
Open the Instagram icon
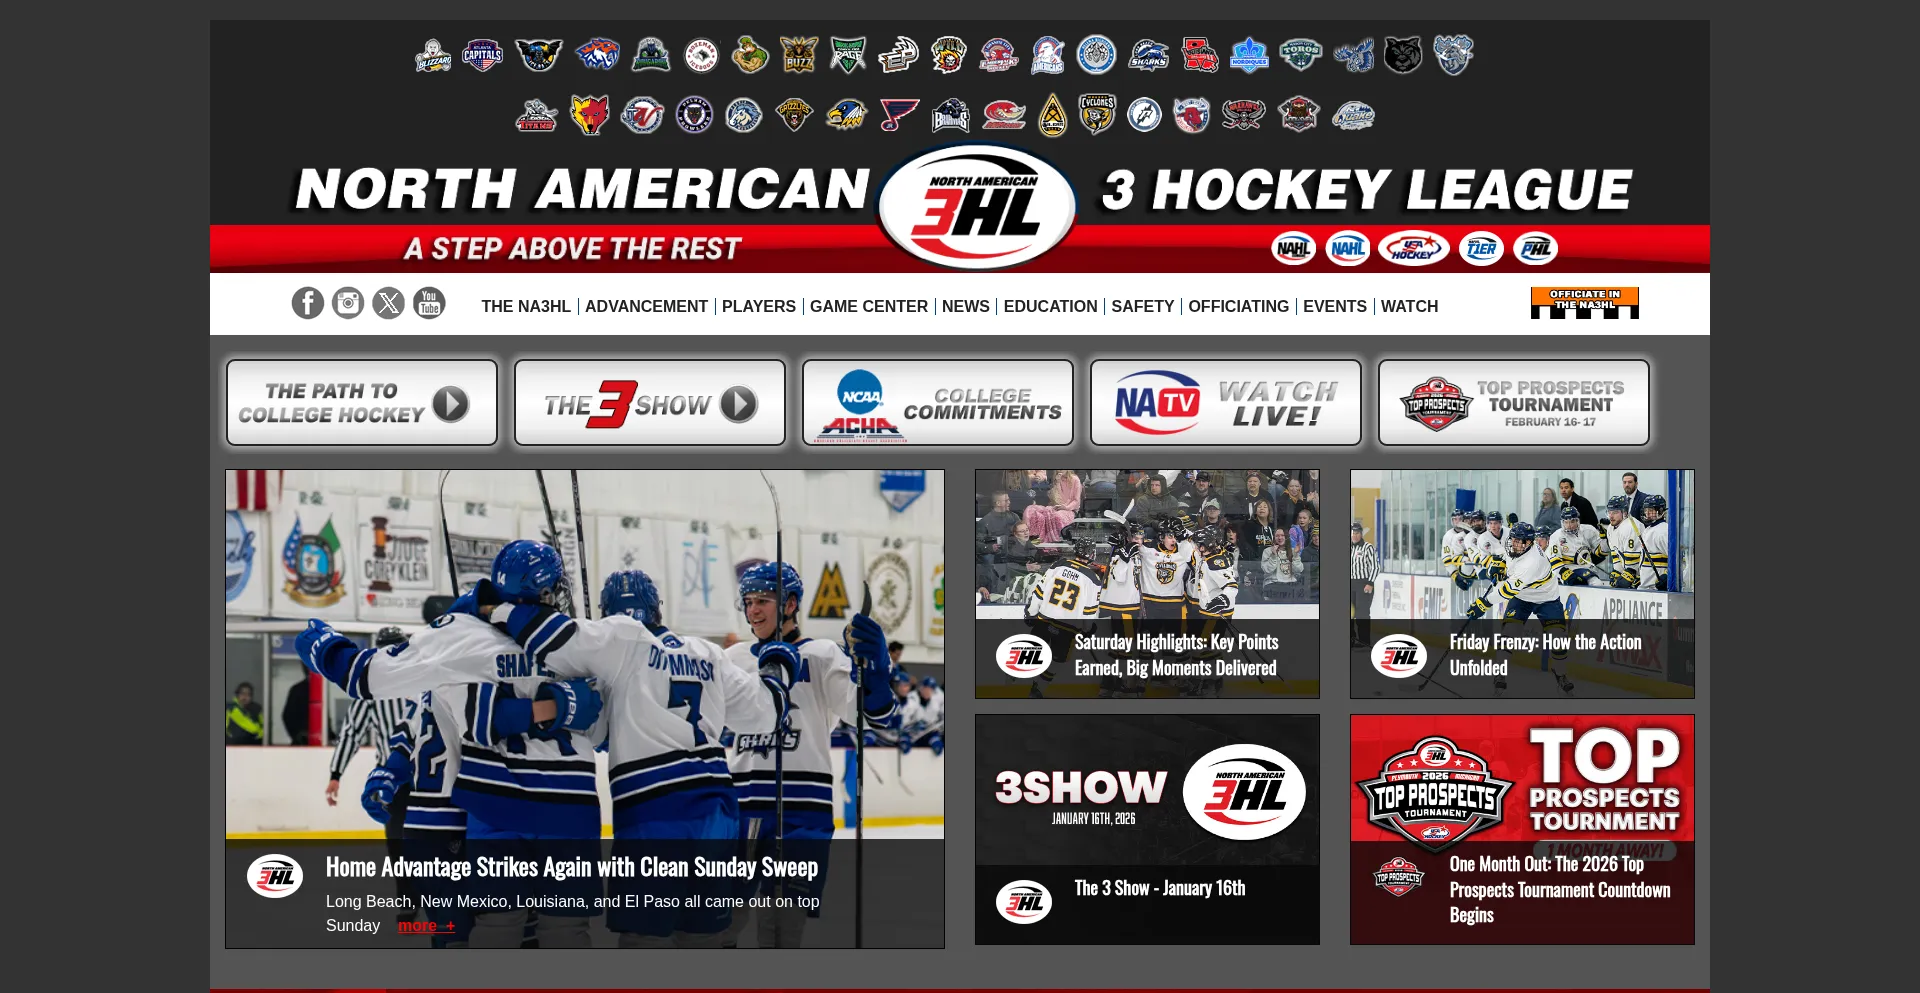pyautogui.click(x=348, y=303)
